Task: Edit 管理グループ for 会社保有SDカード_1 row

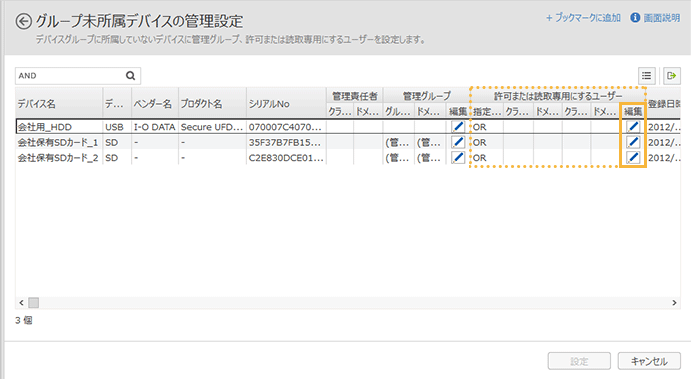Action: [458, 142]
